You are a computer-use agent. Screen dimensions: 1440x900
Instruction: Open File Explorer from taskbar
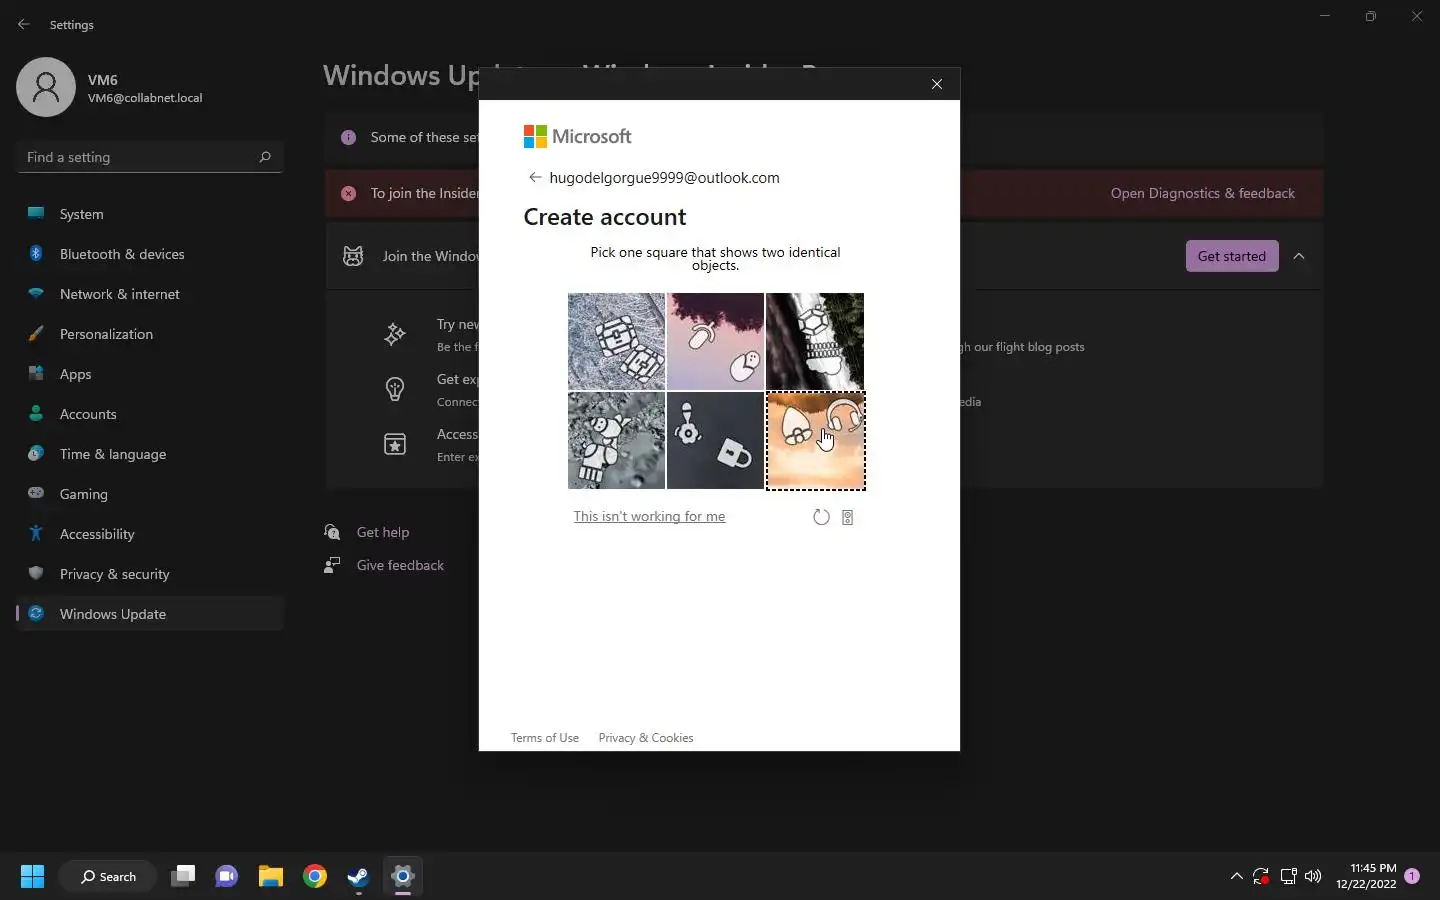[271, 877]
